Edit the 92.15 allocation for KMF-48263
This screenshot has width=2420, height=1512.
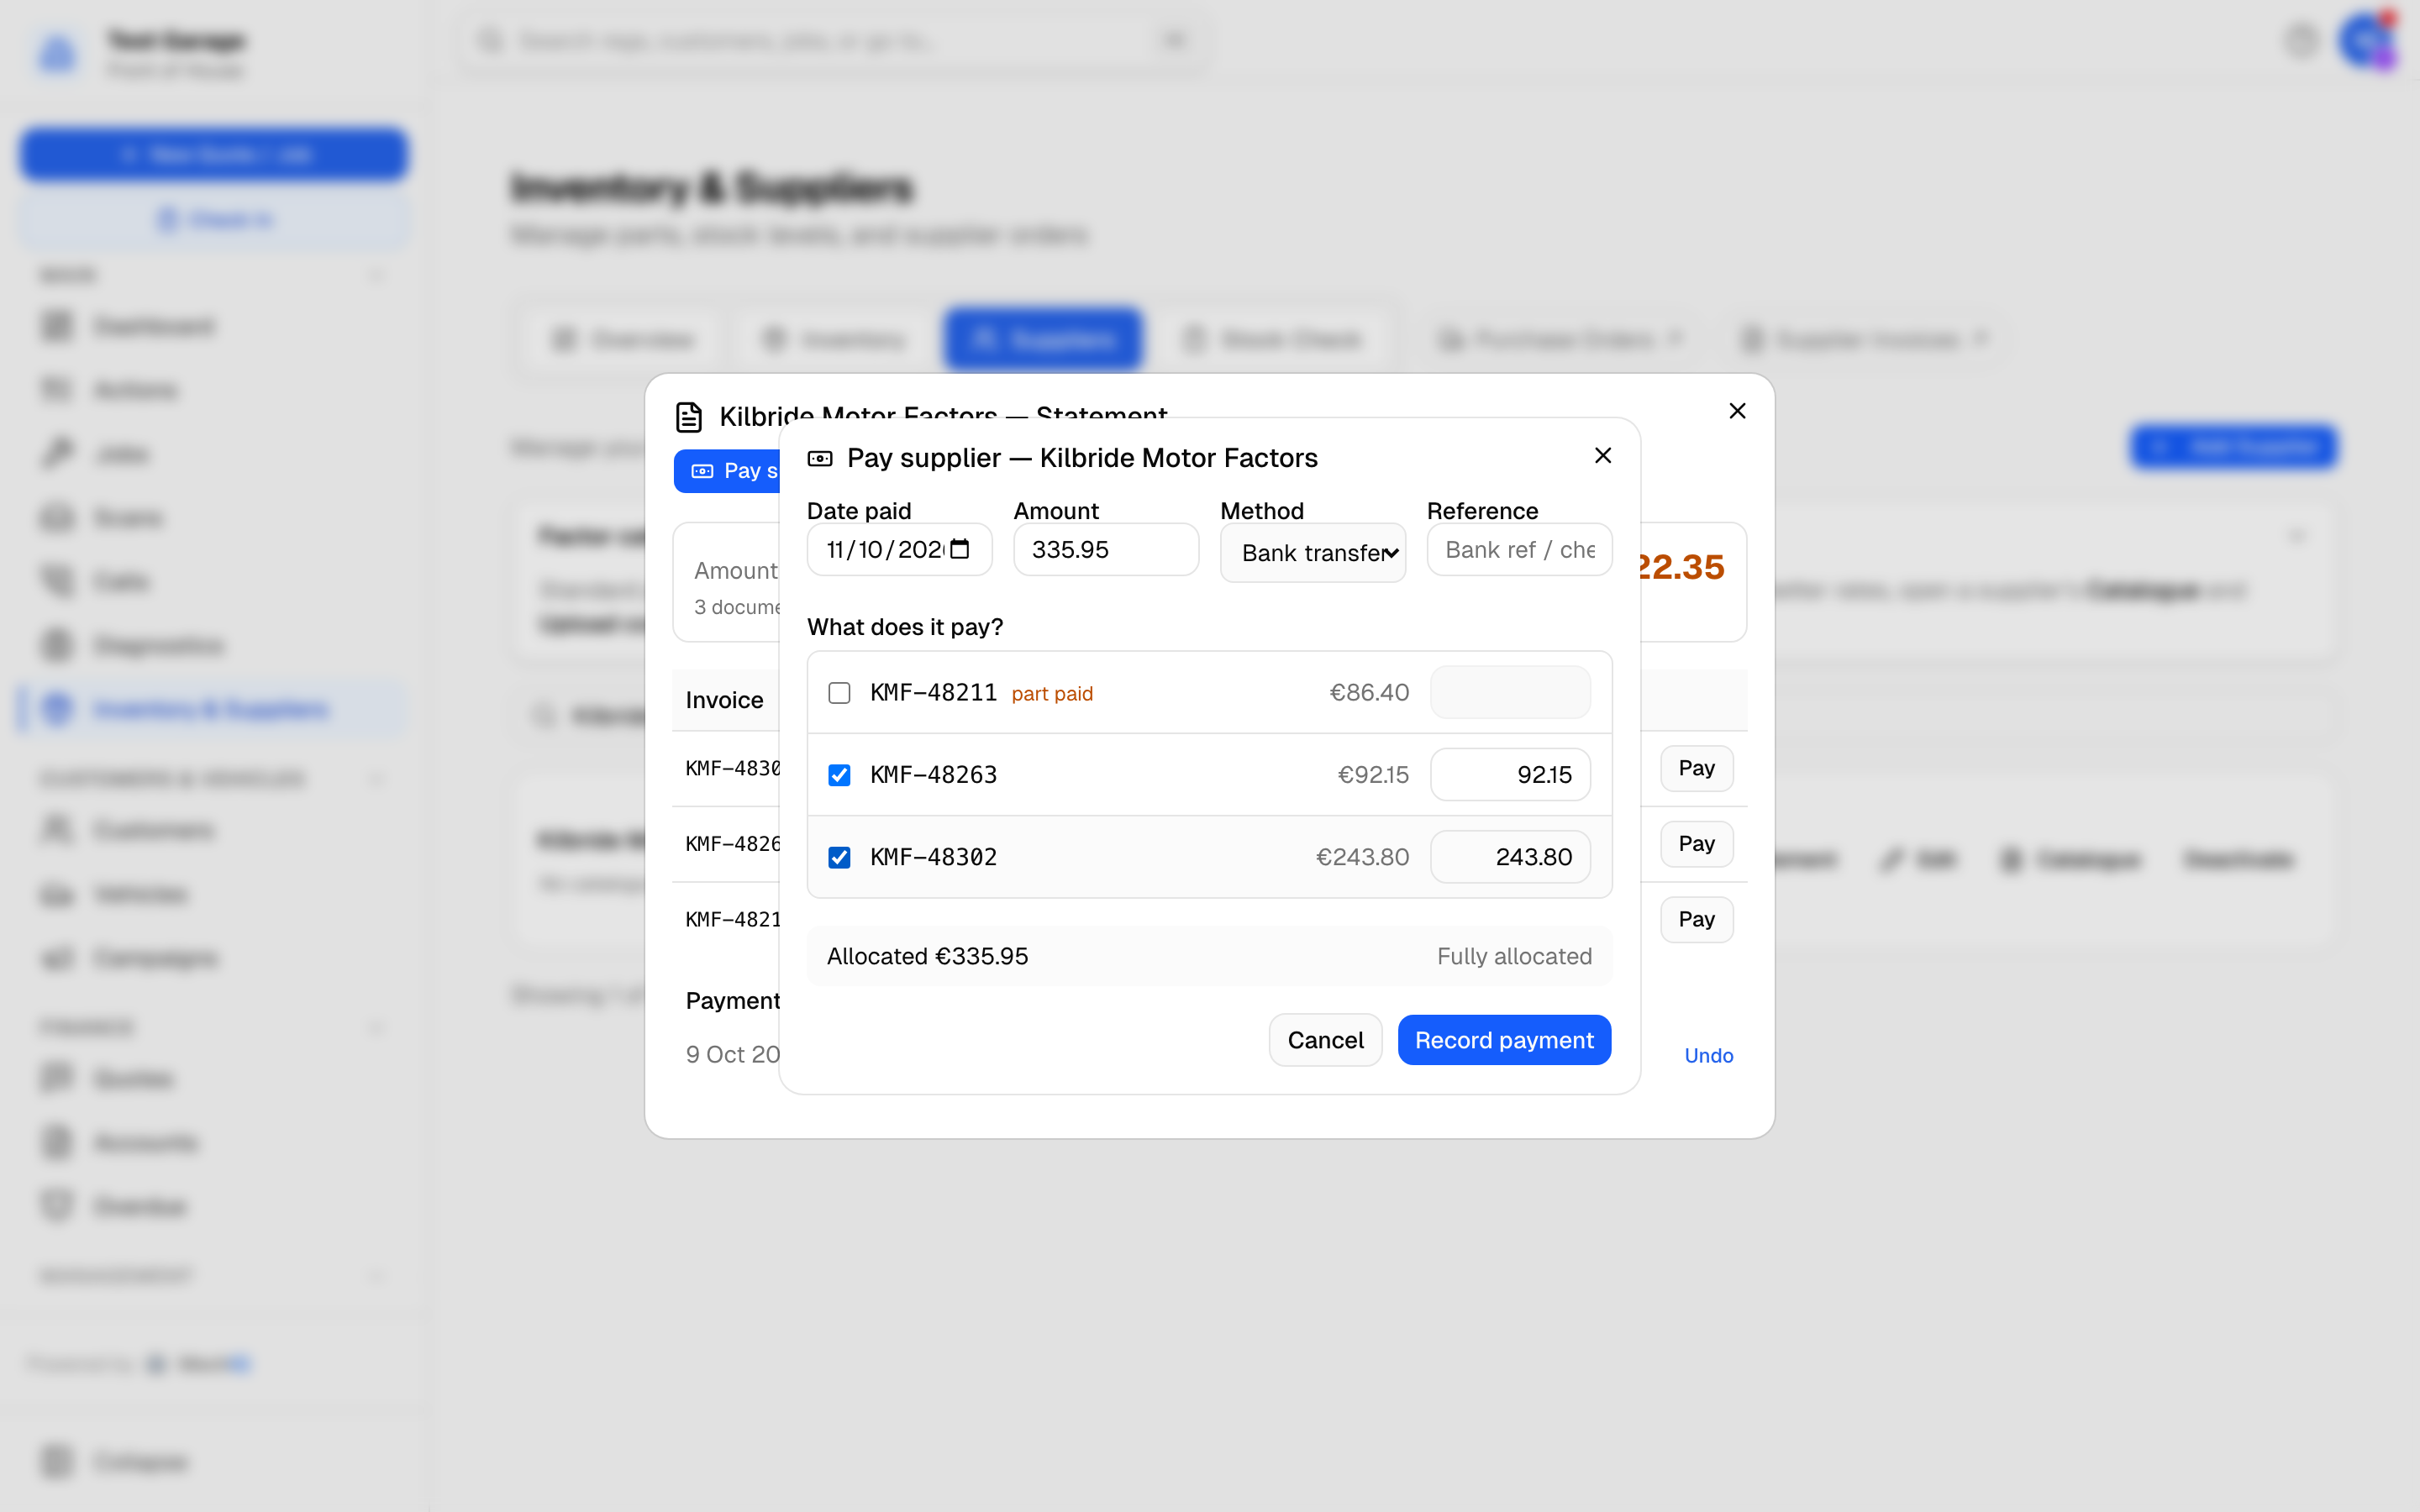pos(1510,775)
